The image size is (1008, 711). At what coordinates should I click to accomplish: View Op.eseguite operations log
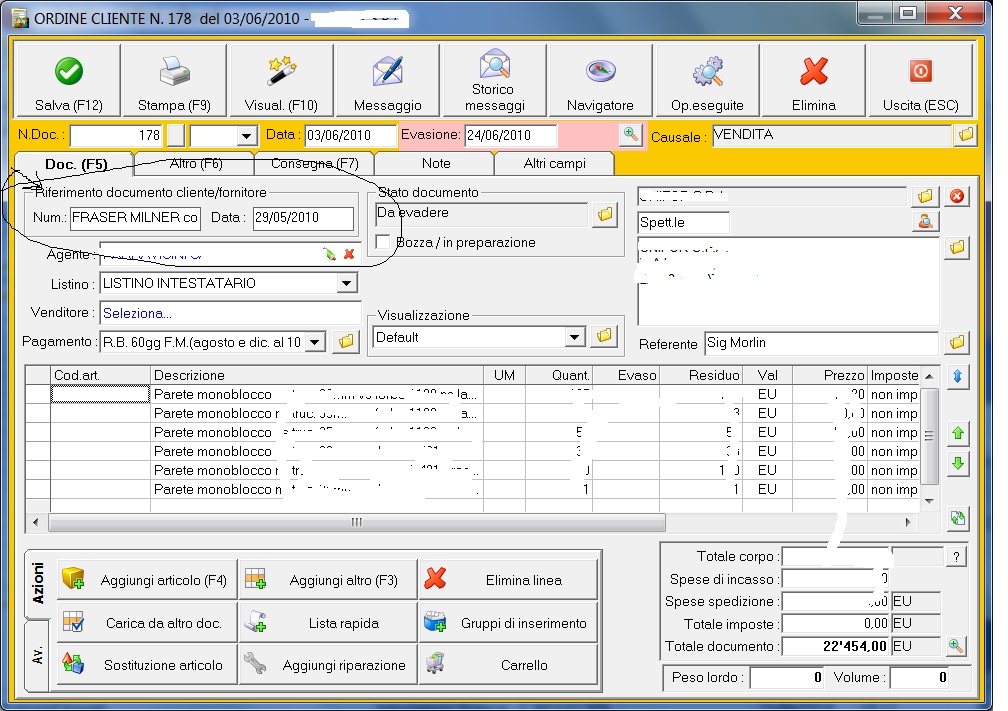click(707, 80)
